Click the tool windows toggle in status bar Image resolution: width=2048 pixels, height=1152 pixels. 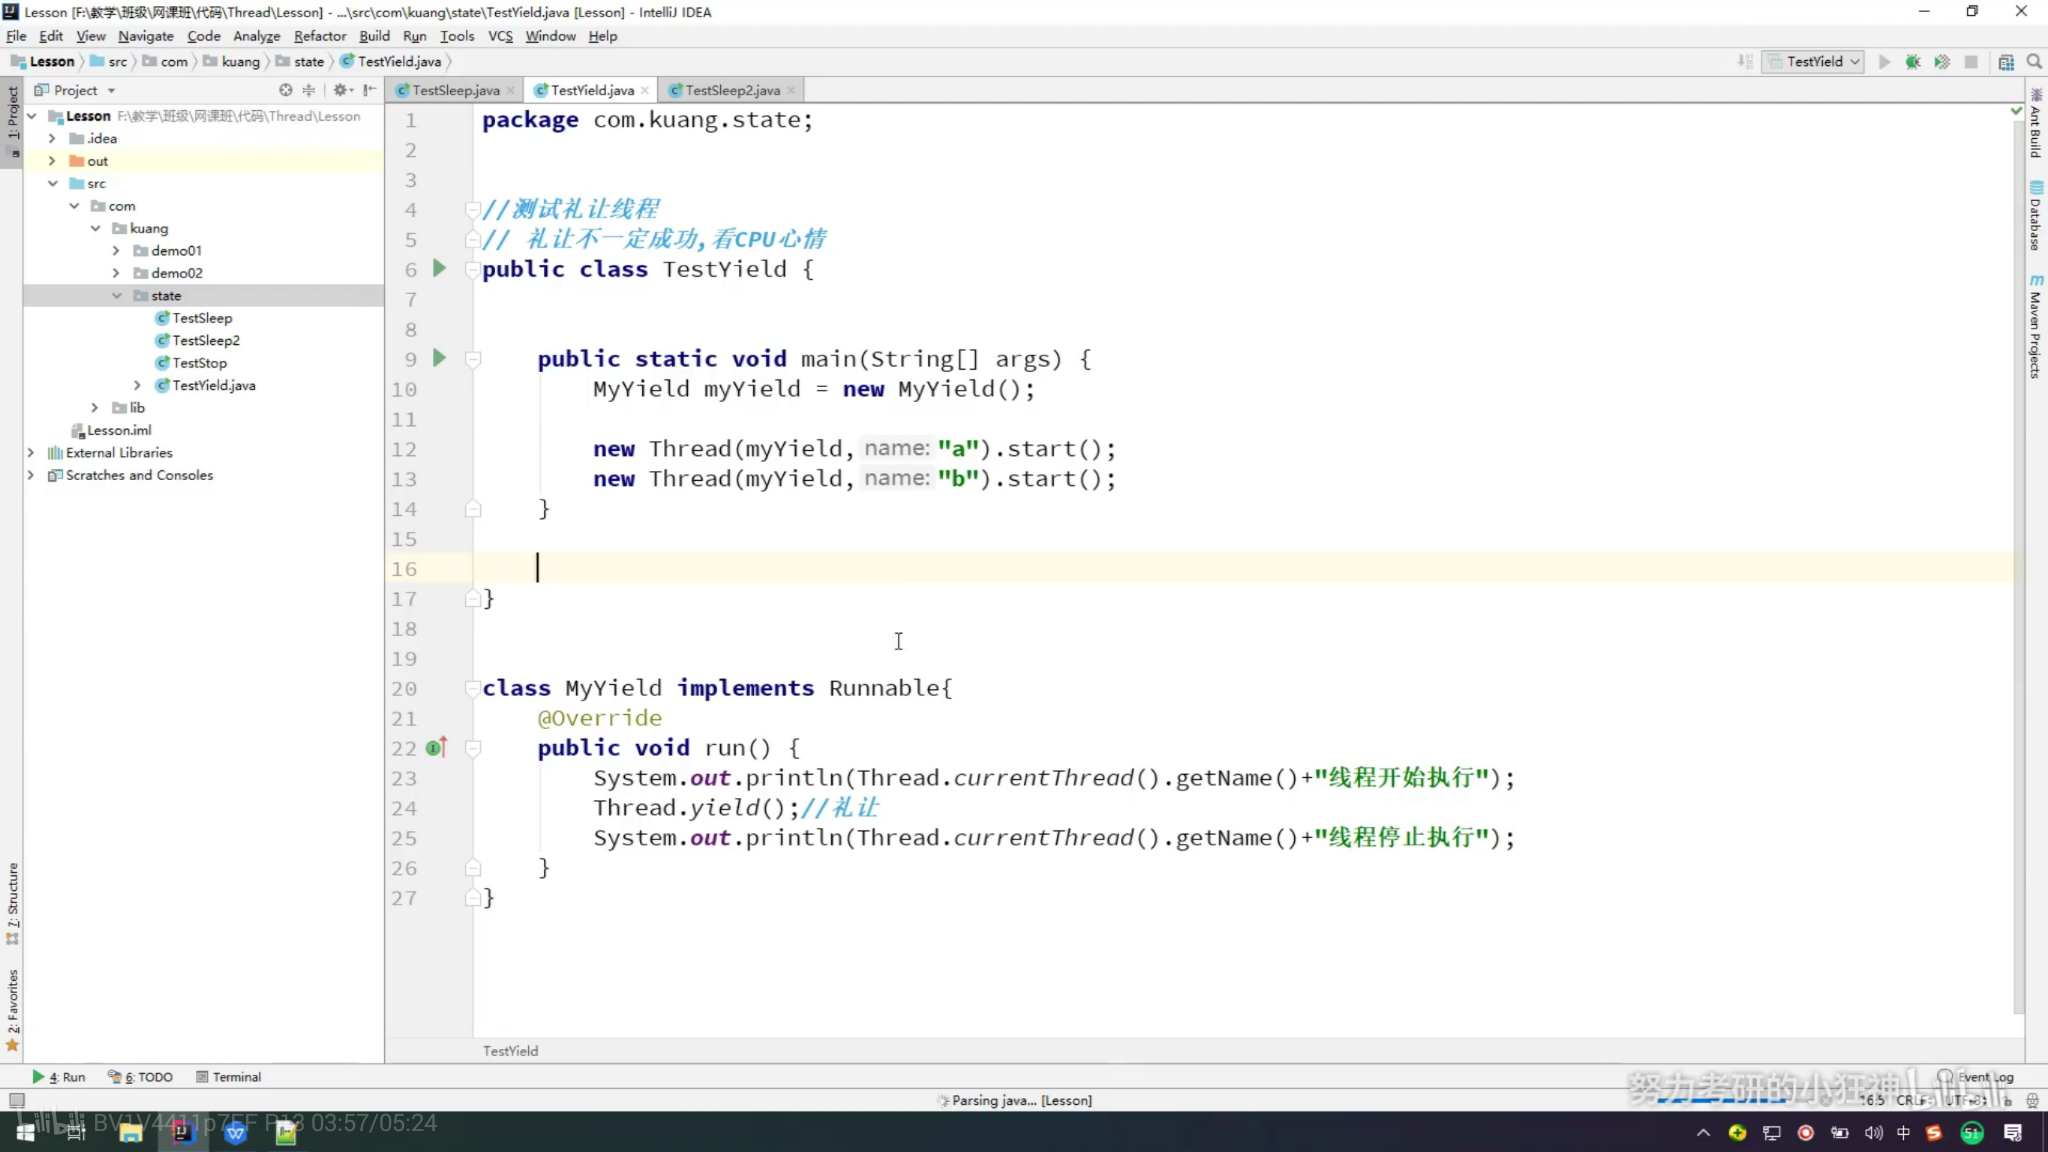(17, 1100)
